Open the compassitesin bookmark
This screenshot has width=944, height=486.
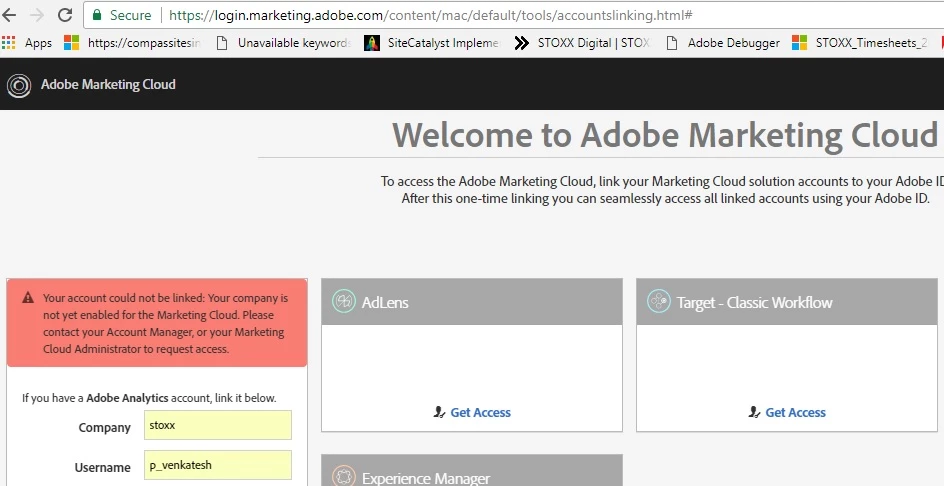point(132,43)
